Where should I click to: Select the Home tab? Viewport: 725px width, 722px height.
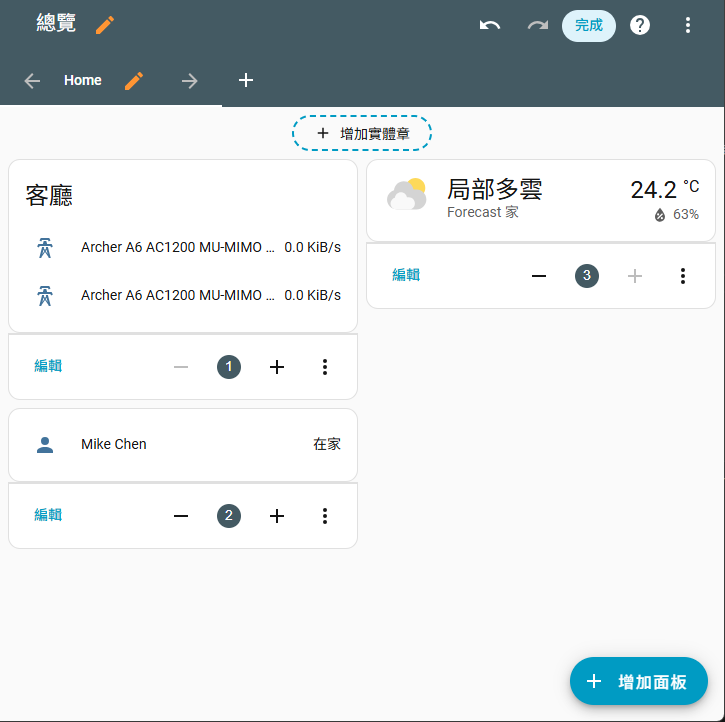click(x=83, y=81)
